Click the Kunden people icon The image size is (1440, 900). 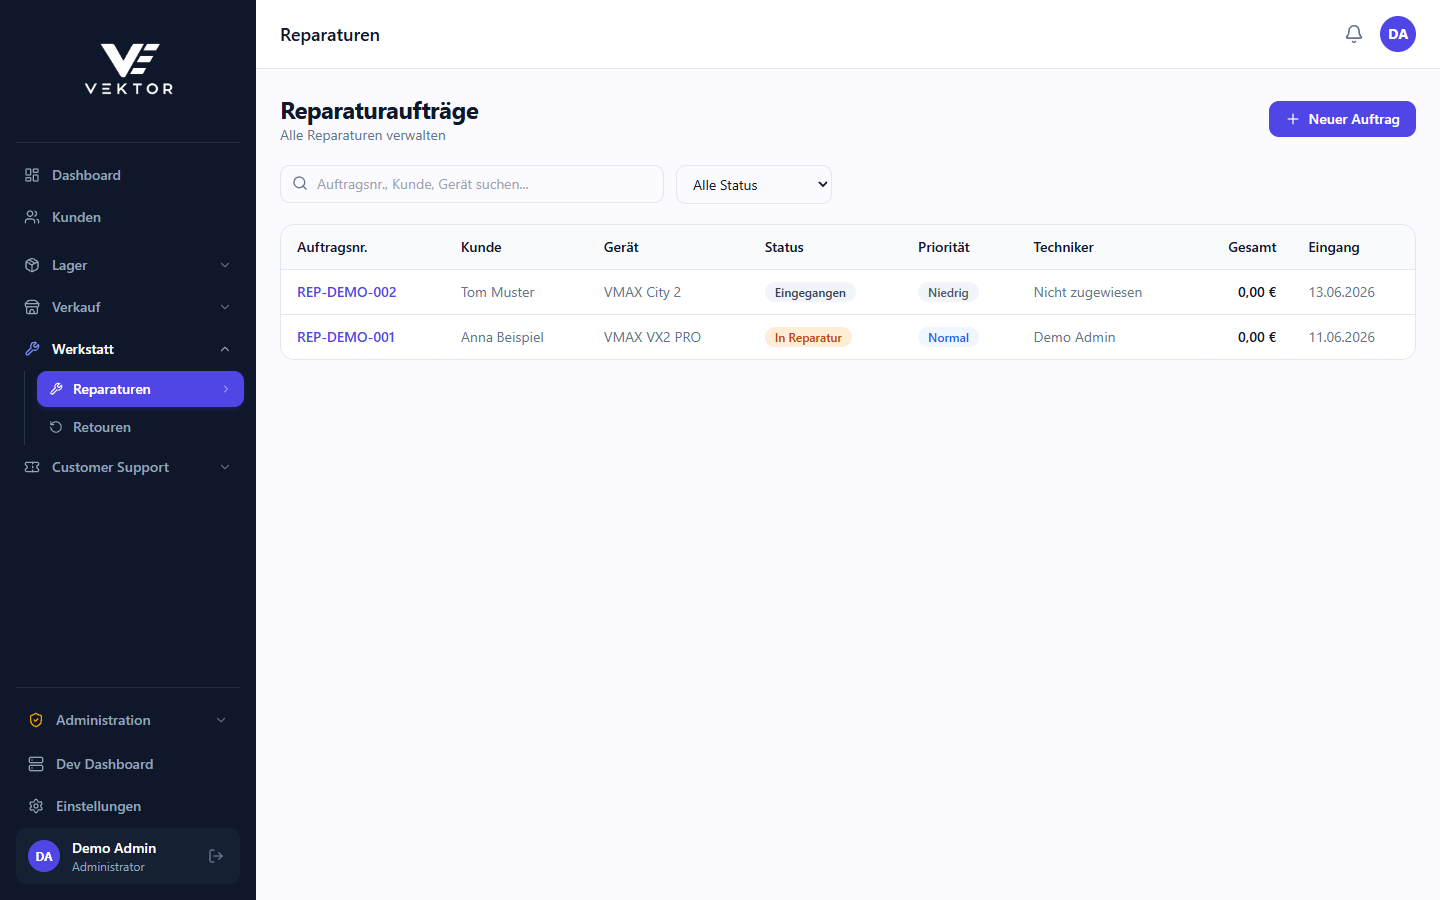[32, 217]
